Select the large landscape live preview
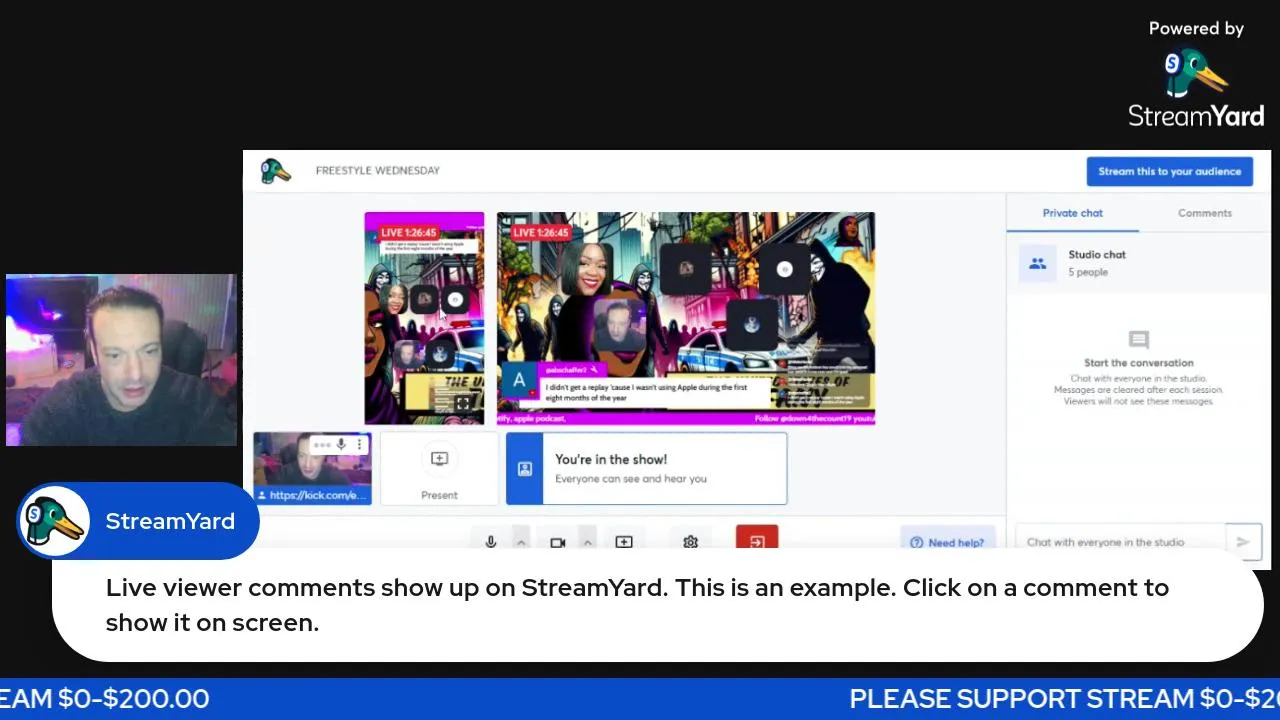Screen dimensions: 1280x720 click(x=686, y=318)
